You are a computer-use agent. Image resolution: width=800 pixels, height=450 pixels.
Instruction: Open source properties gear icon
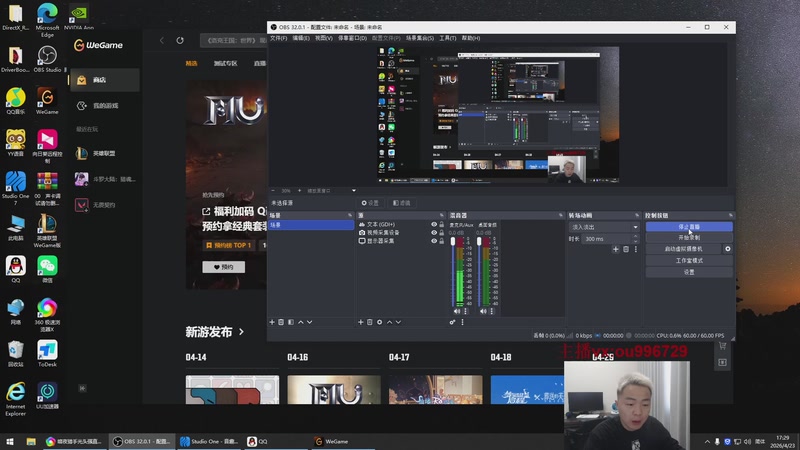[380, 322]
